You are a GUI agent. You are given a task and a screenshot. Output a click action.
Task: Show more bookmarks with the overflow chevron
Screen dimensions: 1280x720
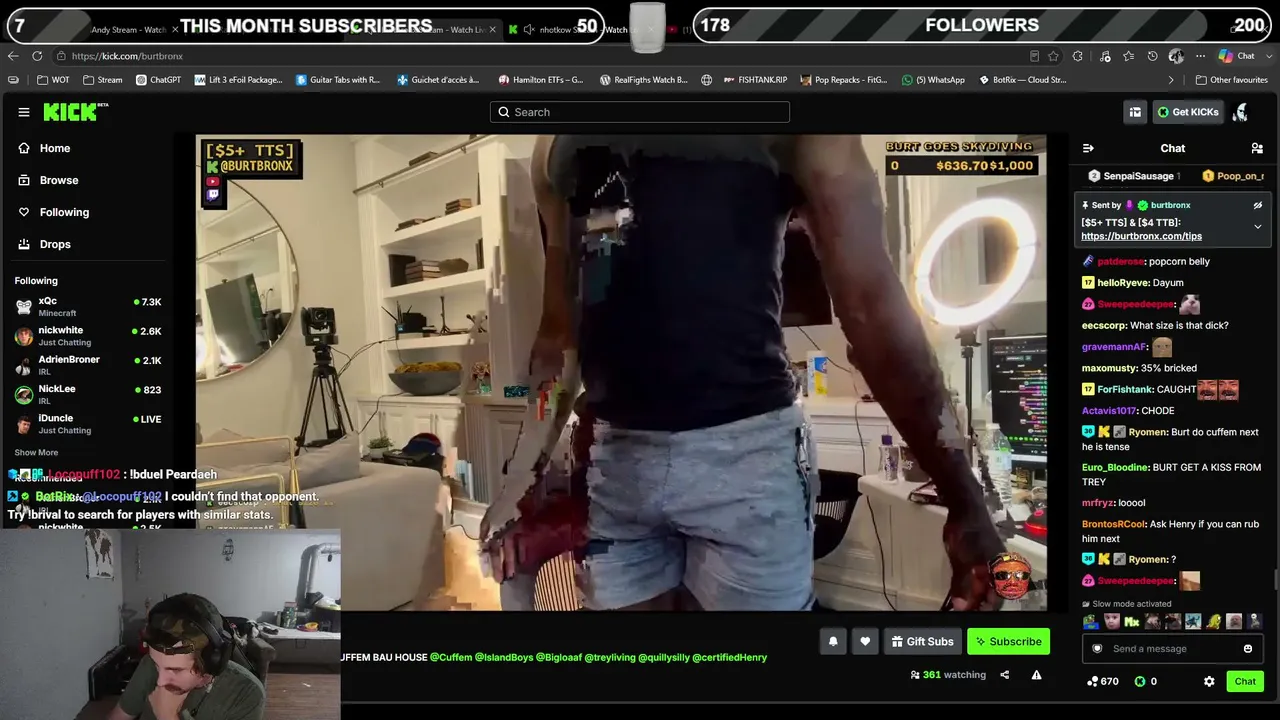[x=1171, y=80]
